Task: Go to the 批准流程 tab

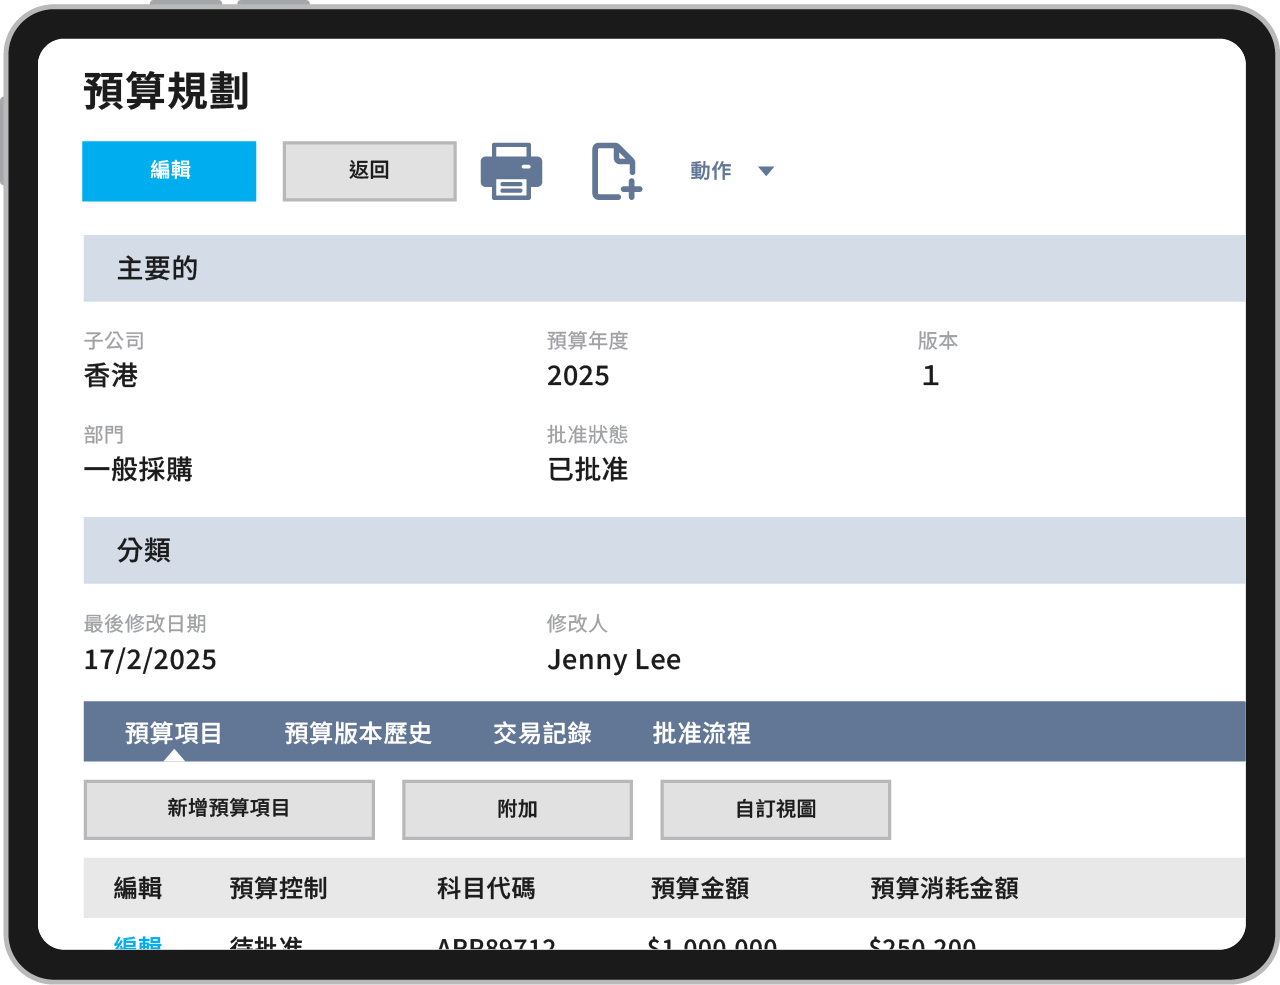Action: pos(701,733)
